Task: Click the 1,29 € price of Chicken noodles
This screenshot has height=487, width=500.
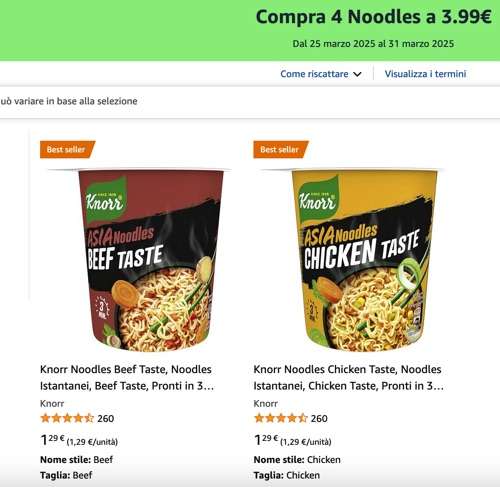Action: pyautogui.click(x=266, y=440)
